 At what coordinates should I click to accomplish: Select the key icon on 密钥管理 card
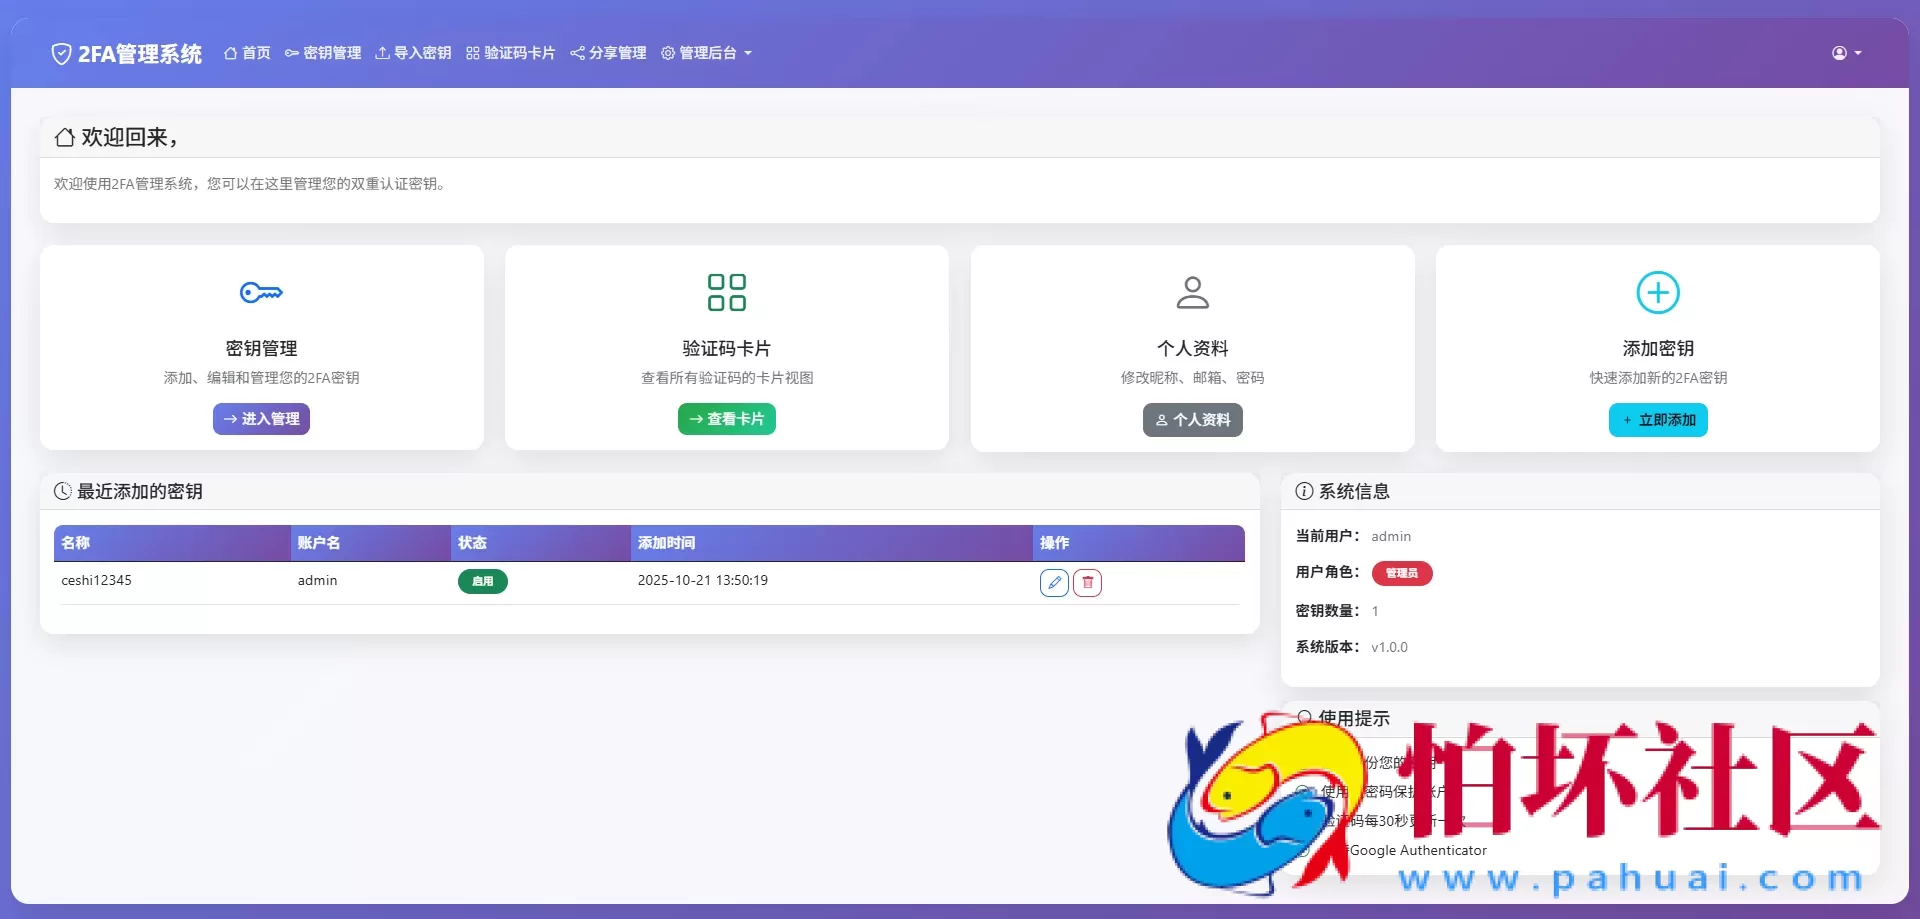261,292
